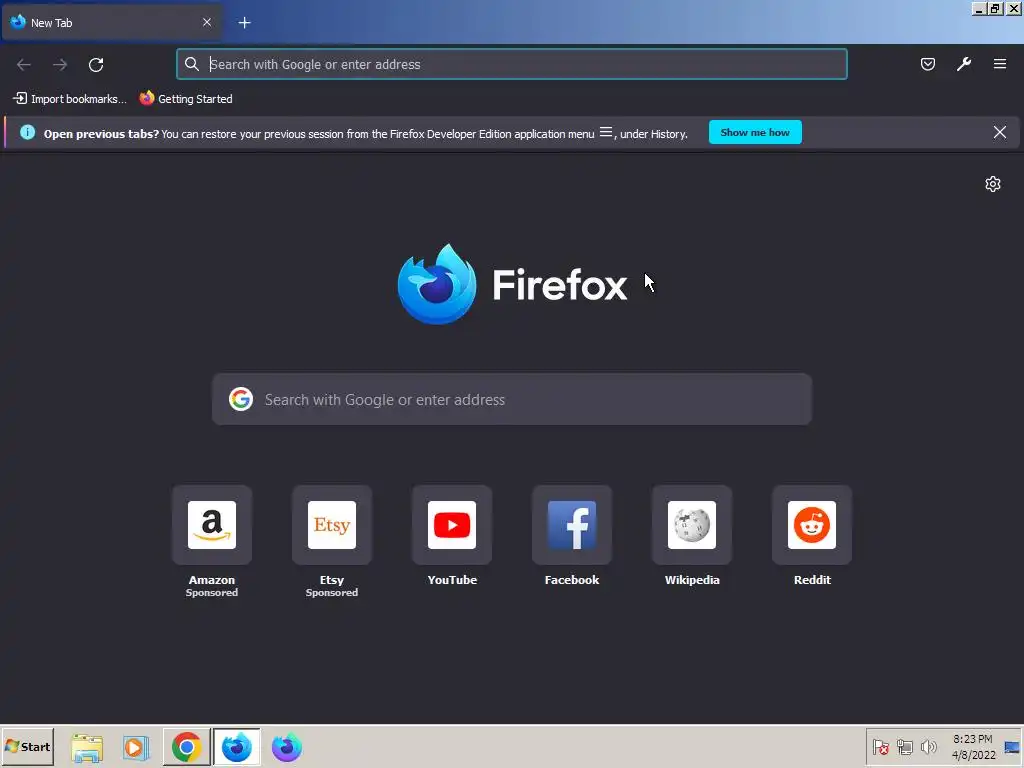Click the Wikipedia label text
The image size is (1024, 768).
click(x=692, y=580)
